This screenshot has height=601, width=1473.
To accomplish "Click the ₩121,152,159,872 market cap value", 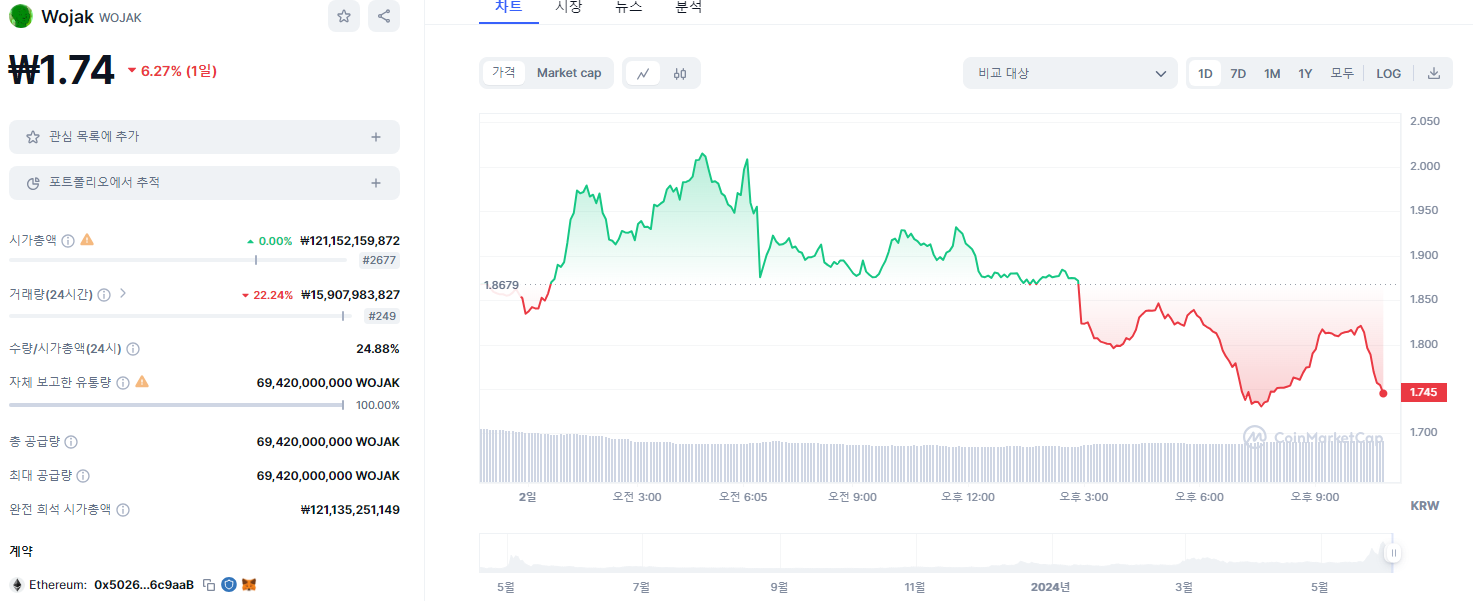I will click(x=350, y=241).
